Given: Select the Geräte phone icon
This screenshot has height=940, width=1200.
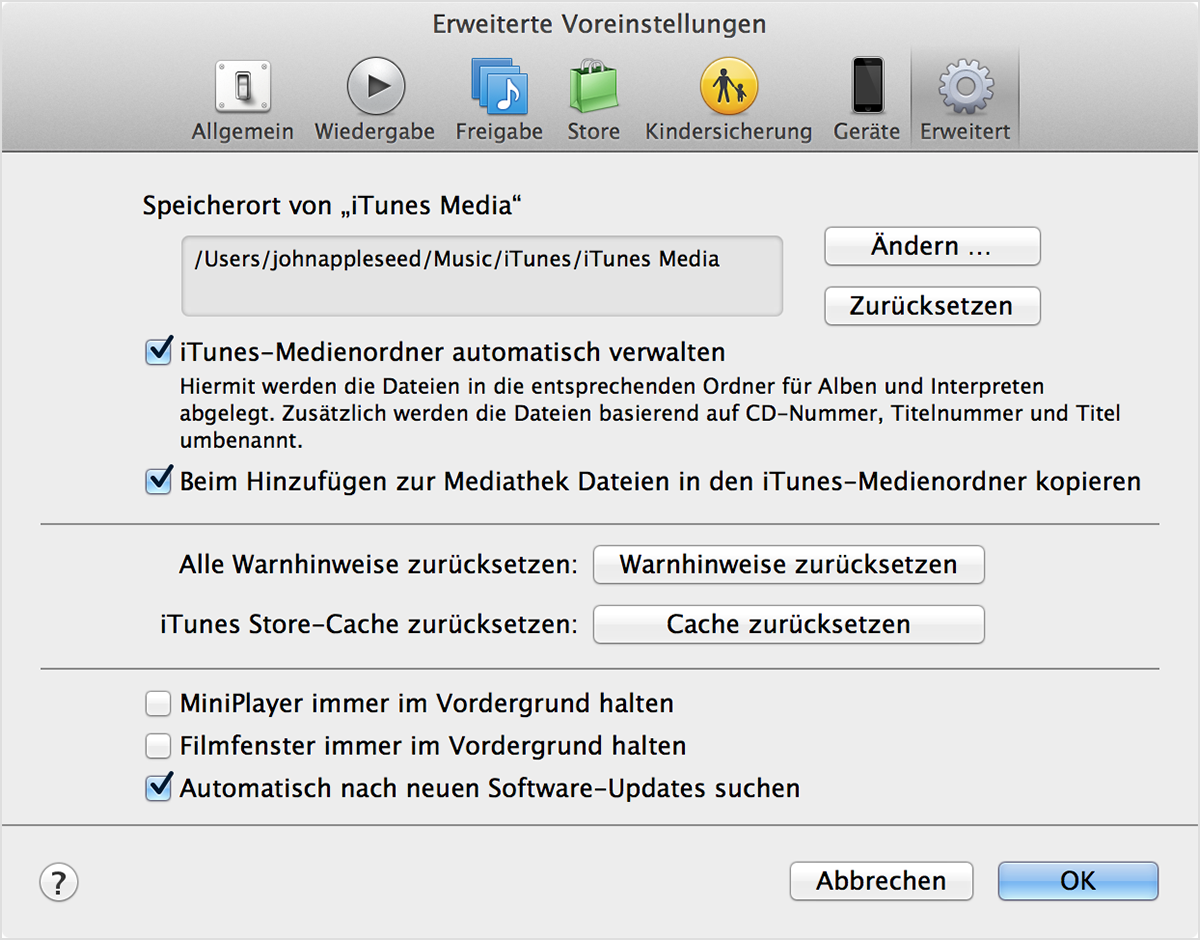Looking at the screenshot, I should click(866, 87).
